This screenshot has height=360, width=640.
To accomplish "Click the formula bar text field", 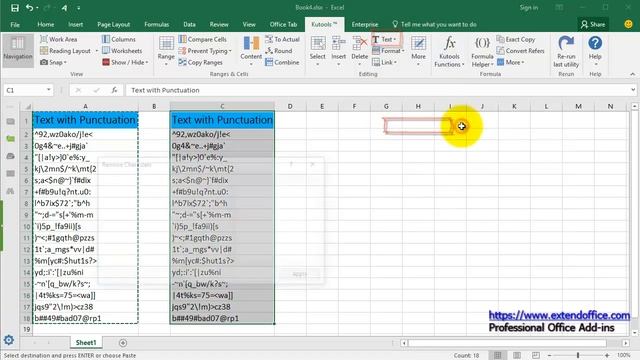I will click(x=378, y=90).
